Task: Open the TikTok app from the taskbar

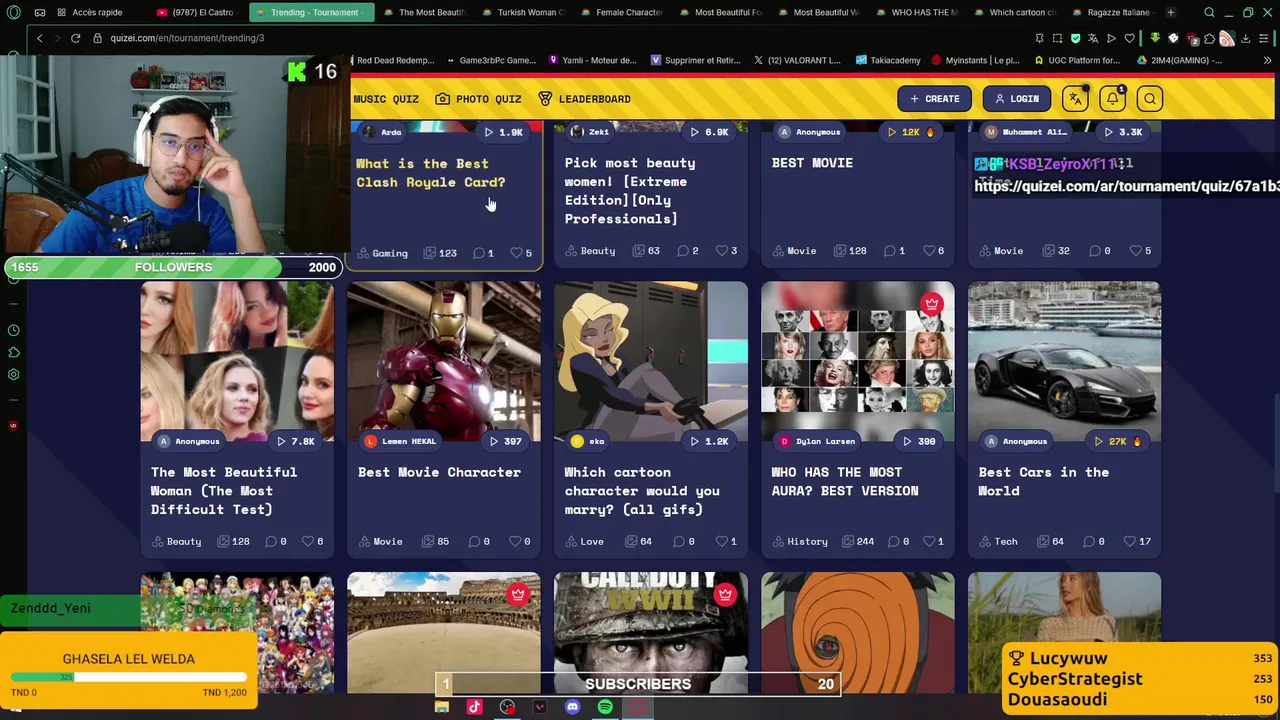Action: [x=474, y=707]
